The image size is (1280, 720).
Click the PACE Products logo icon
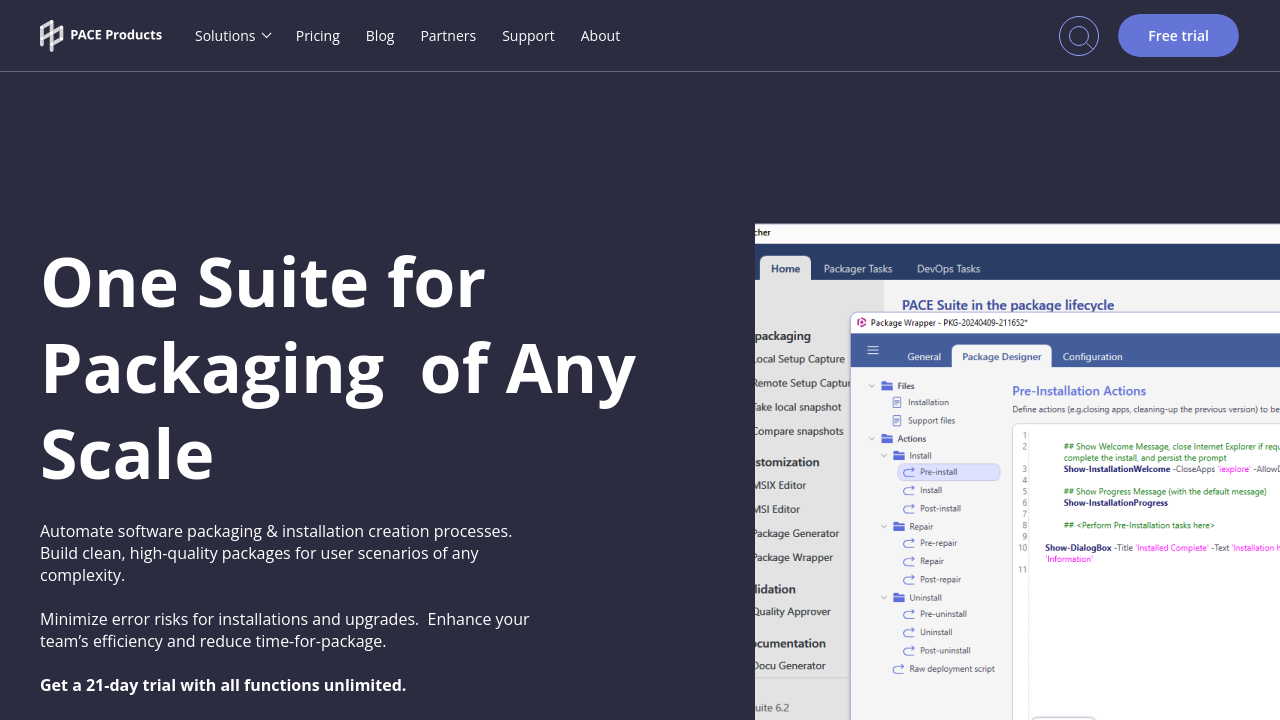51,35
